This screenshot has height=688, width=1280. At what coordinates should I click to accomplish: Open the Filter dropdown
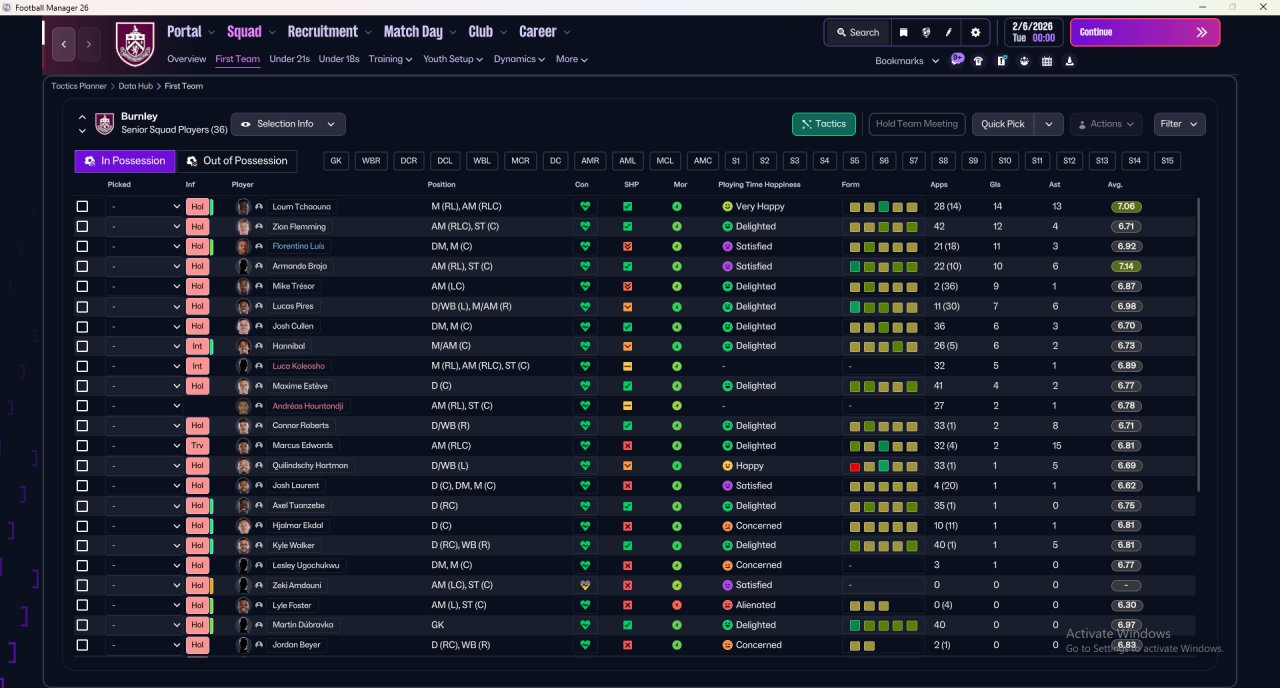pyautogui.click(x=1179, y=124)
